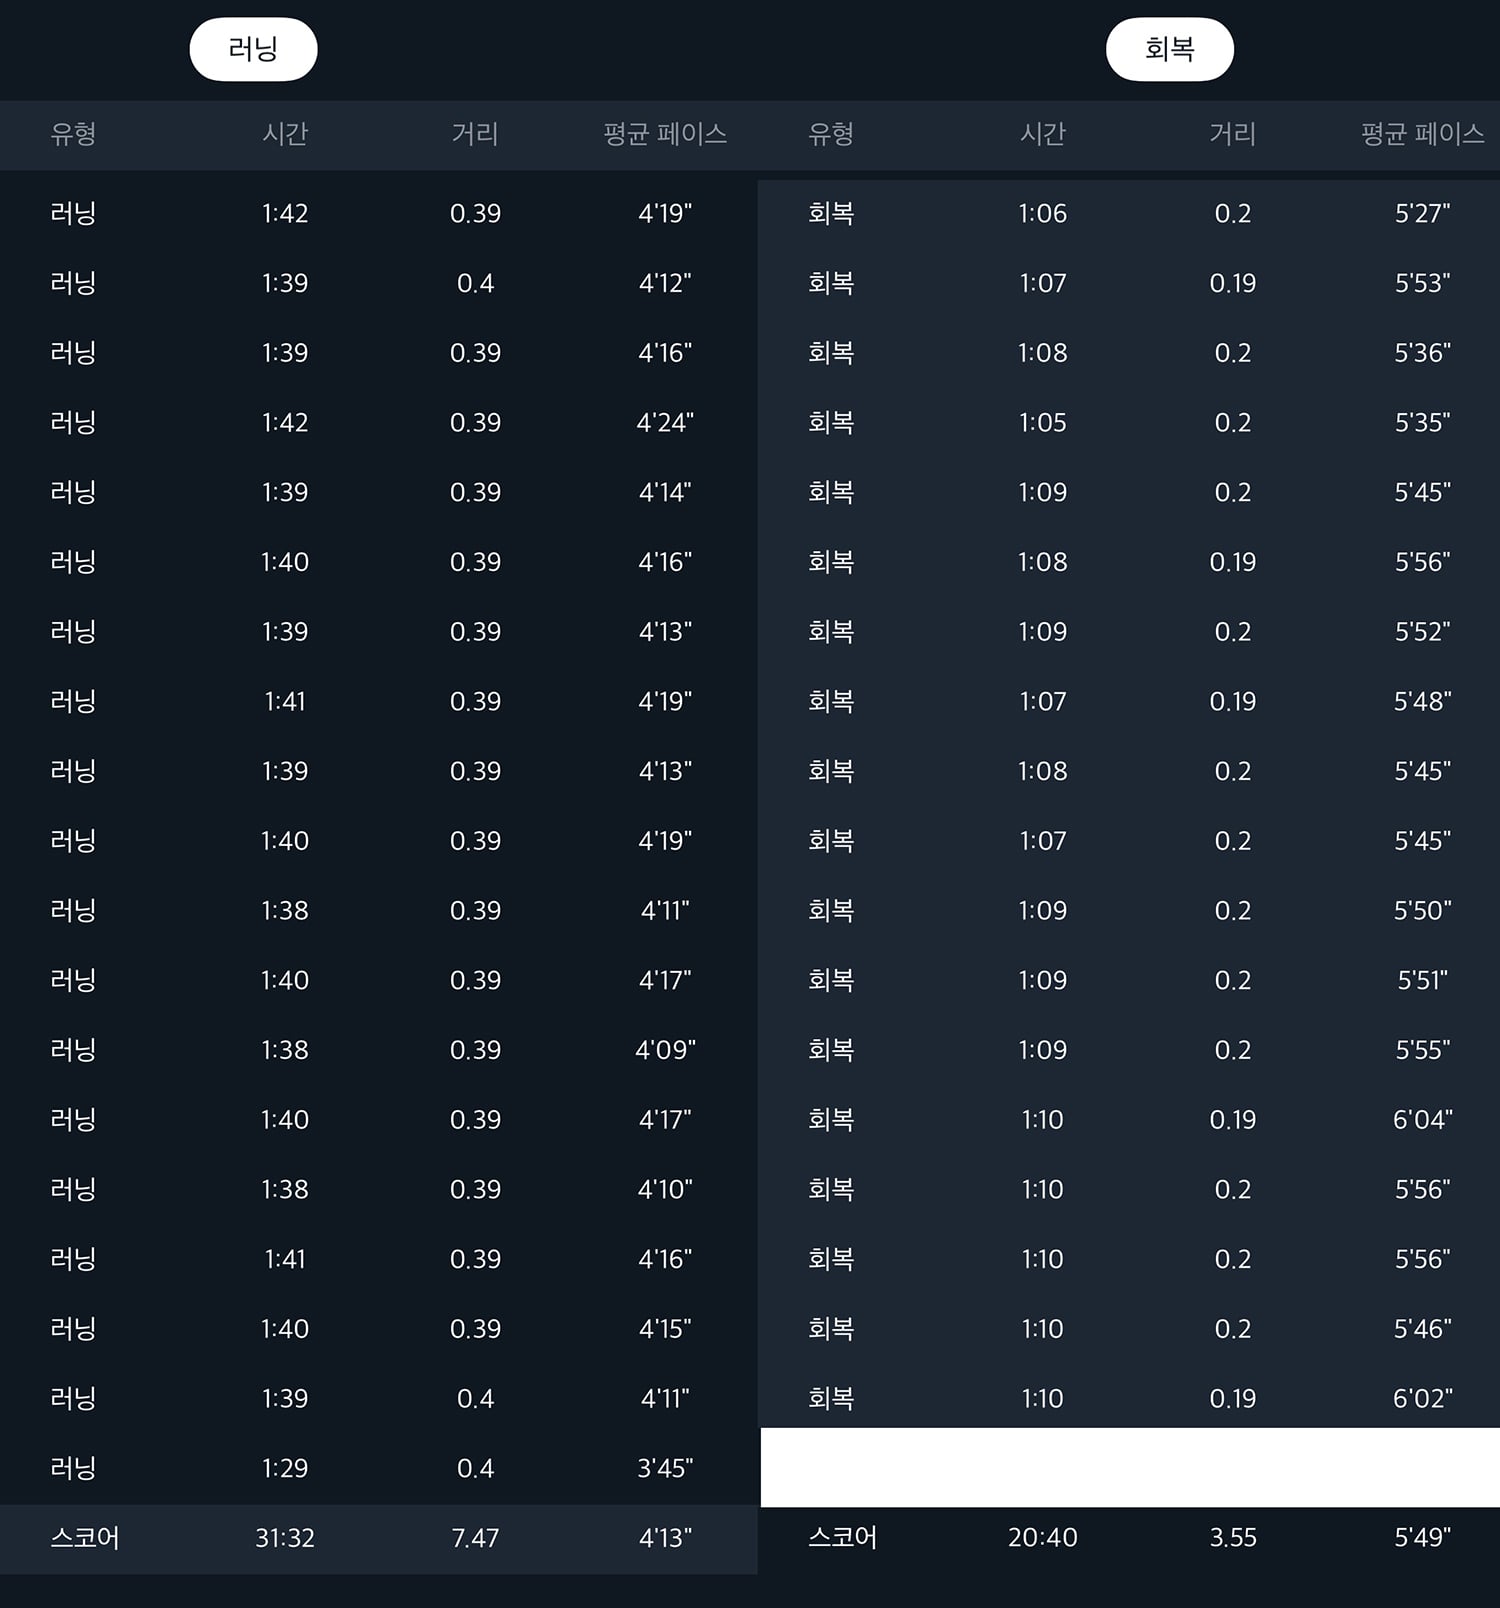Click running total distance 7.47

click(475, 1538)
